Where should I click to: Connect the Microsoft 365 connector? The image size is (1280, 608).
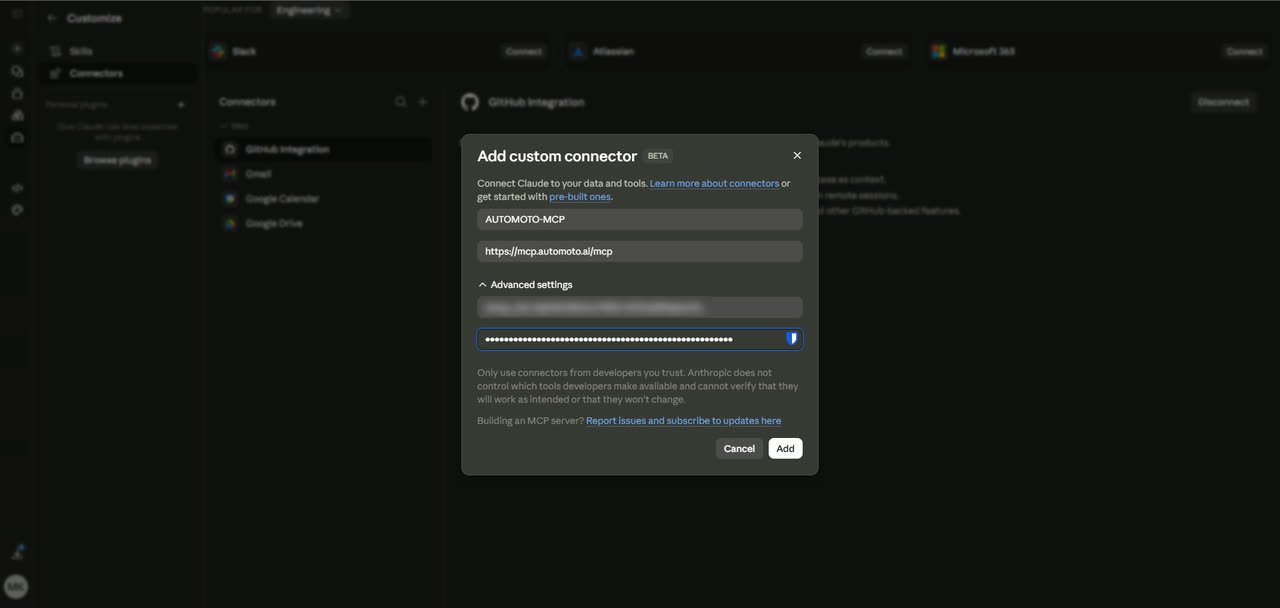pyautogui.click(x=1244, y=51)
